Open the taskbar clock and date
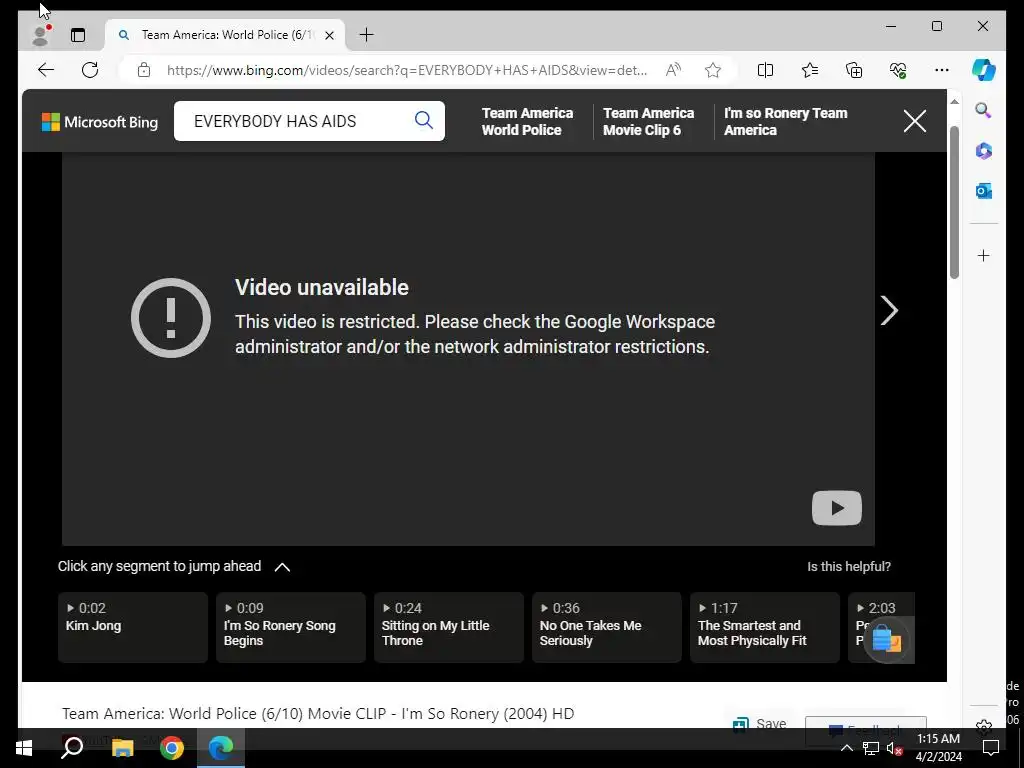 click(938, 748)
